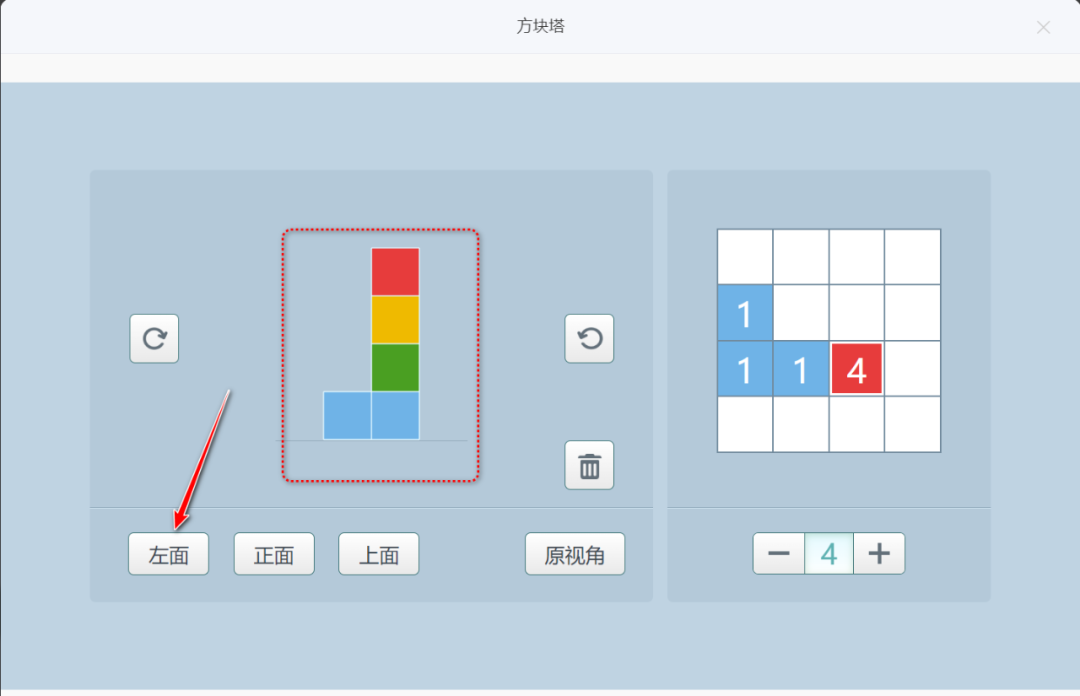1080x696 pixels.
Task: Click the trash can icon to clear blocks
Action: pyautogui.click(x=589, y=465)
